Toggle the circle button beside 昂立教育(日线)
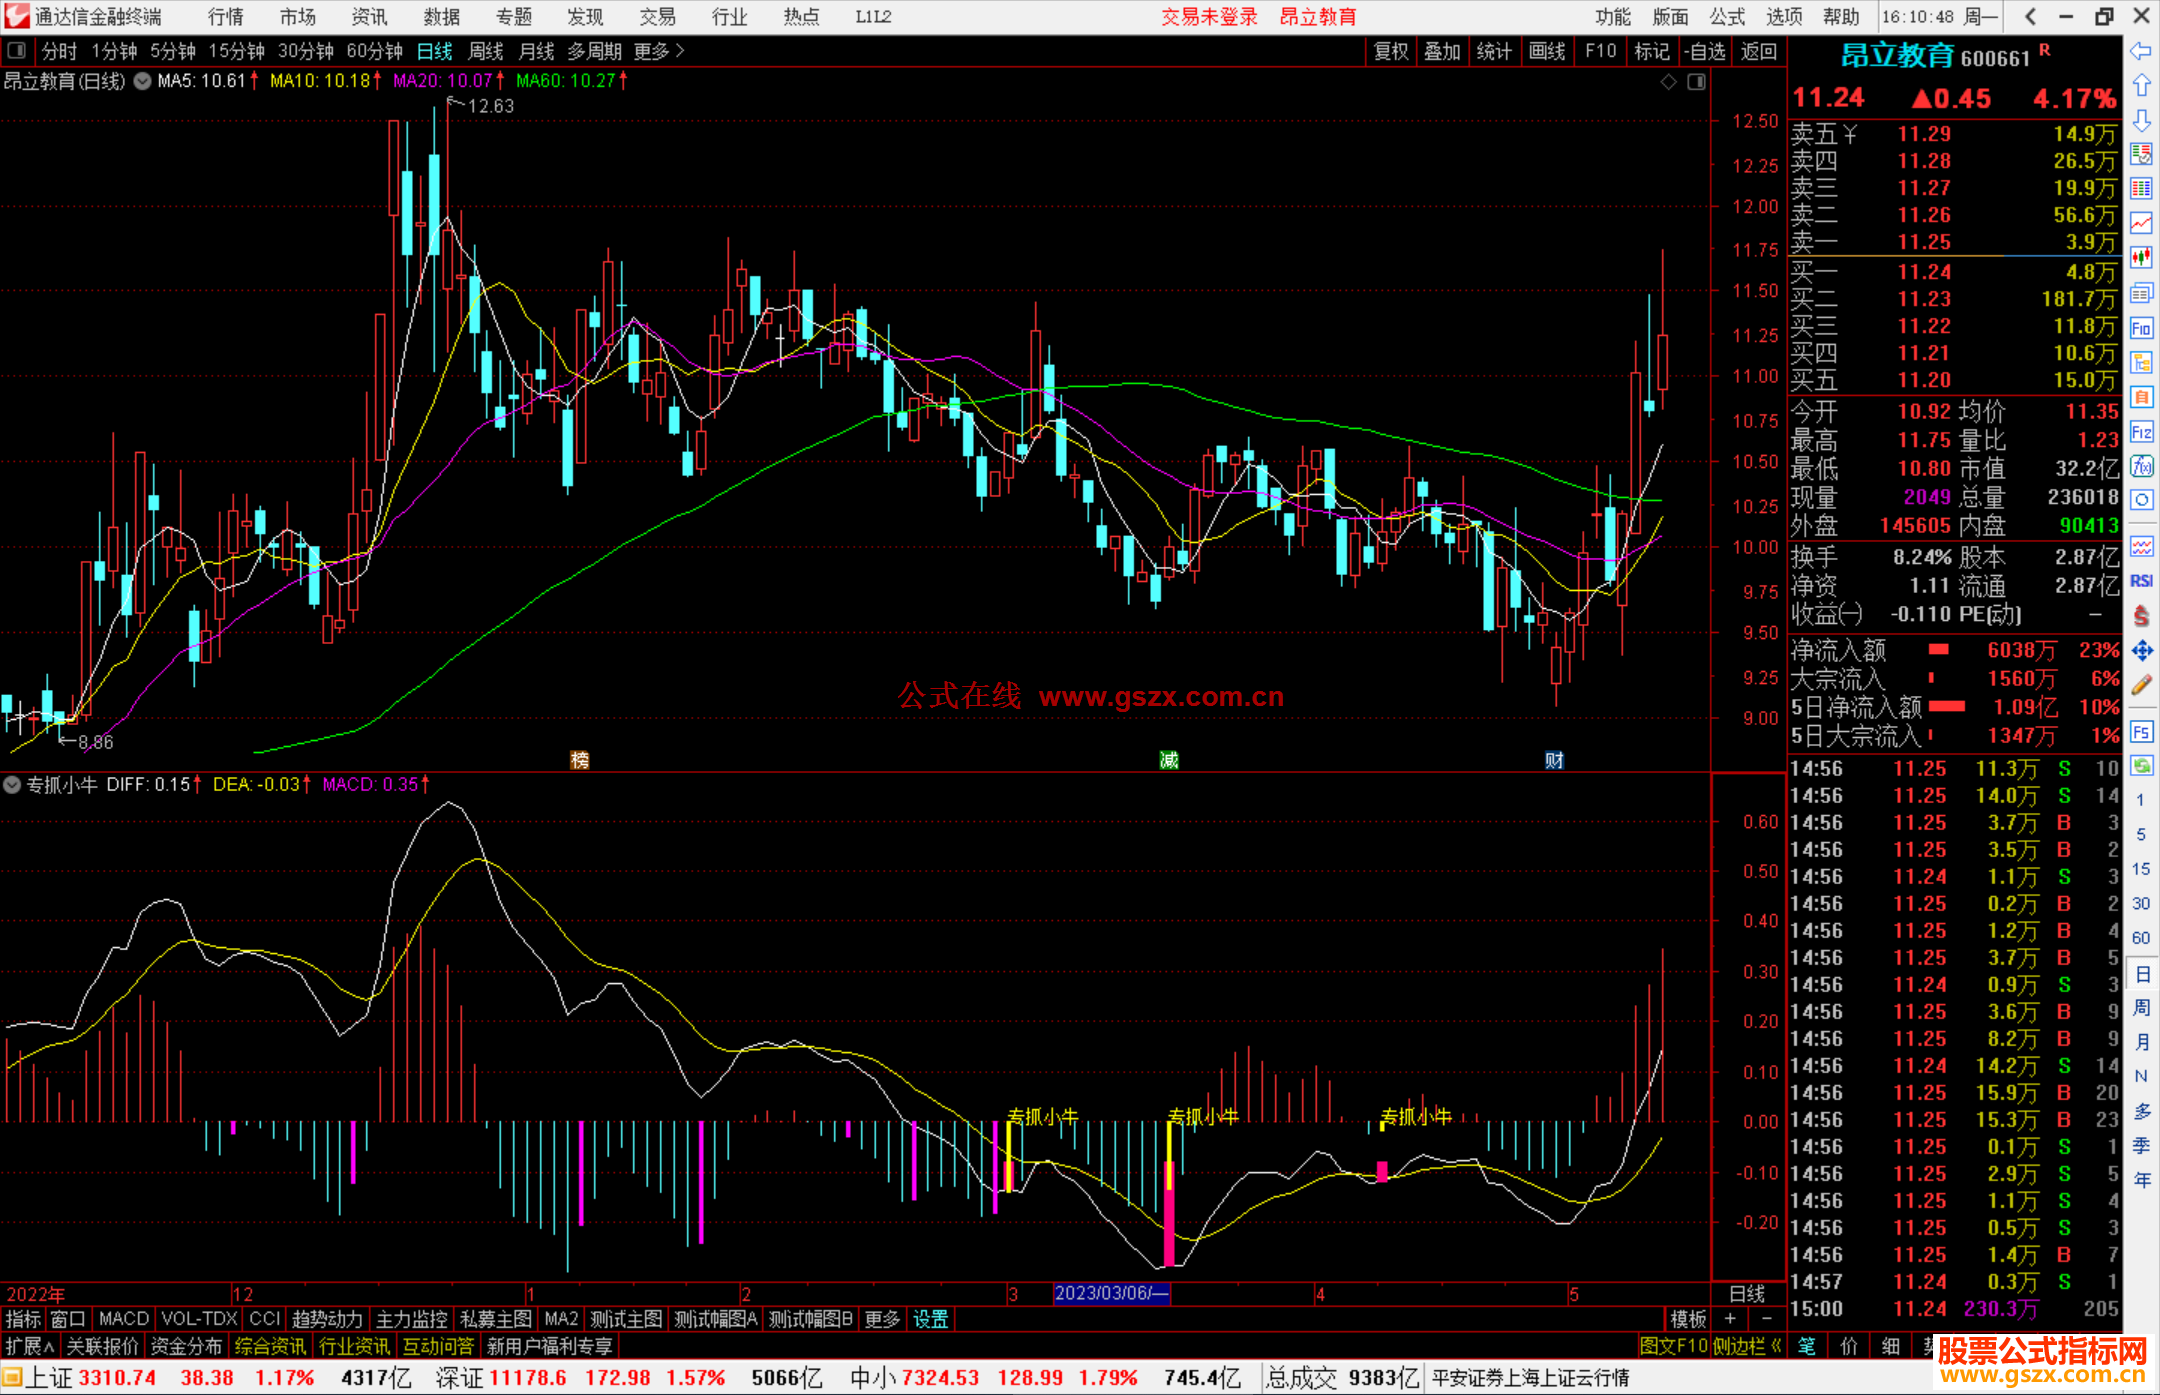2160x1395 pixels. [x=143, y=81]
